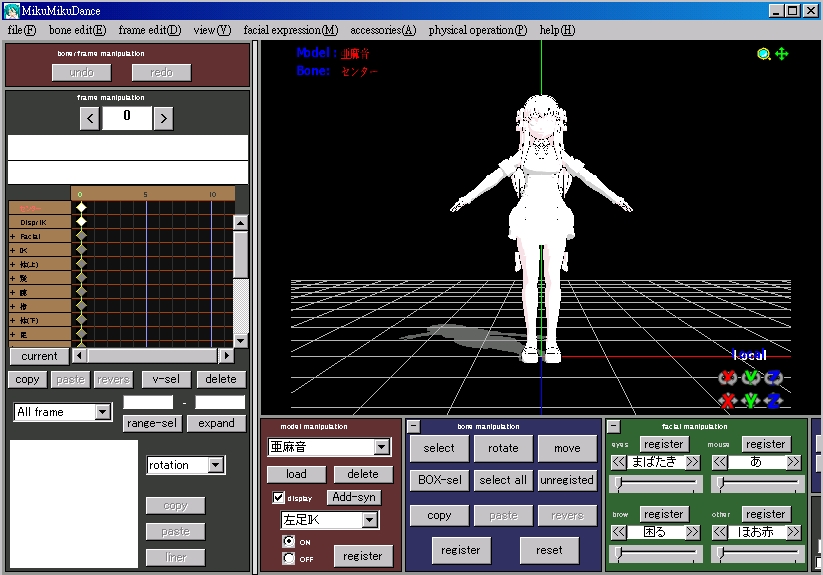Previous brow morph with << arrow

click(x=618, y=533)
